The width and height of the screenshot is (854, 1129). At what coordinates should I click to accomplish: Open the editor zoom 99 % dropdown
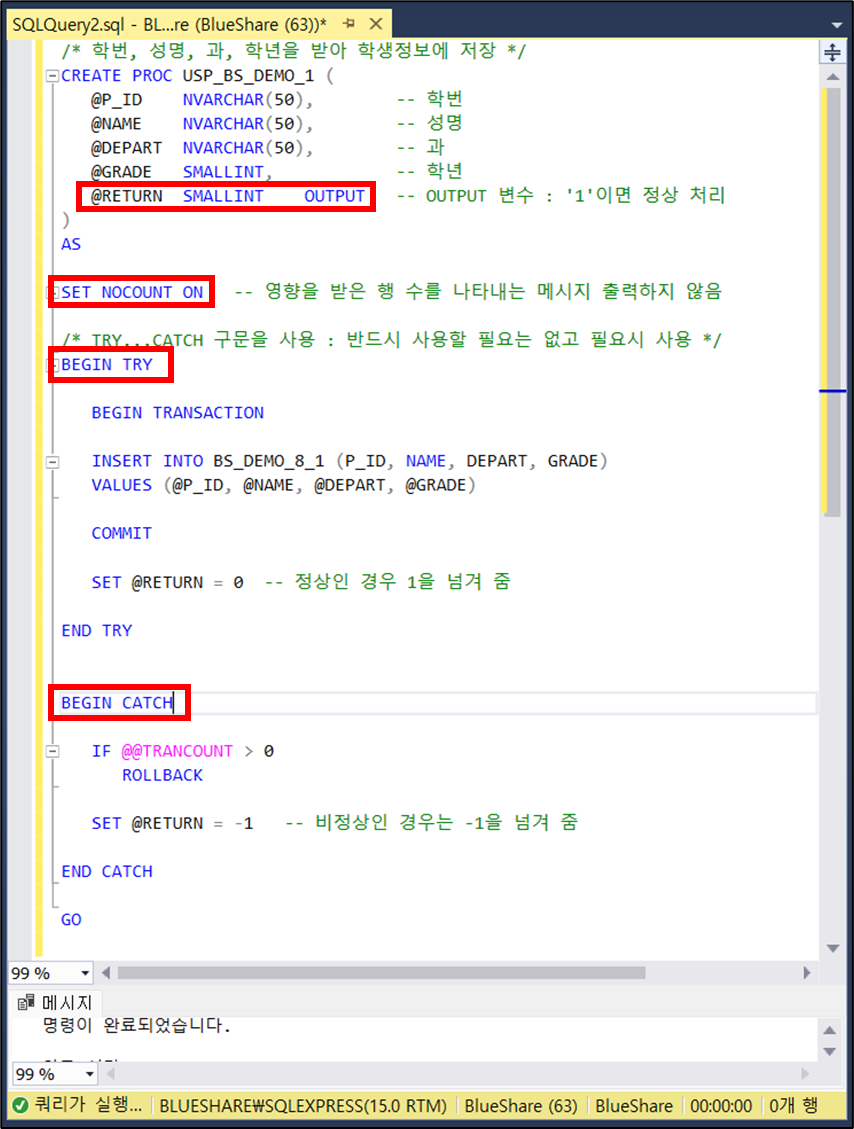coord(85,973)
